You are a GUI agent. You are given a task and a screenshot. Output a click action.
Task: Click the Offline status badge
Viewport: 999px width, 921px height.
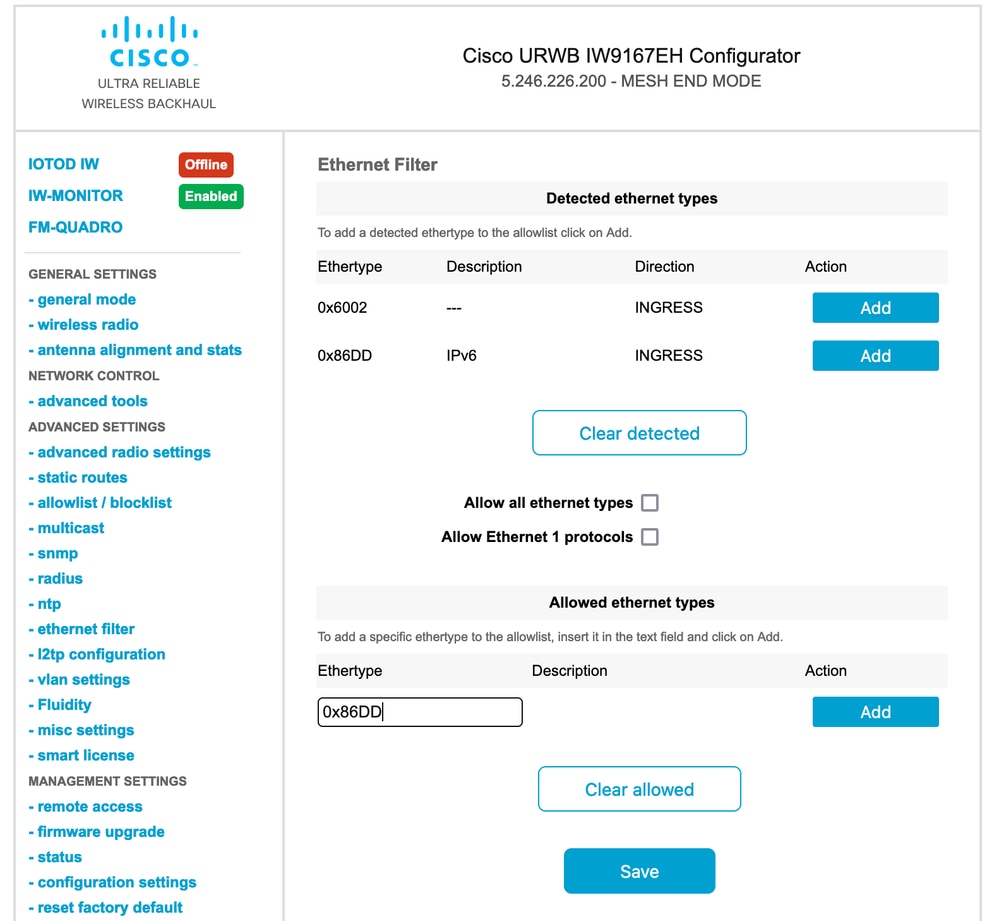[206, 164]
